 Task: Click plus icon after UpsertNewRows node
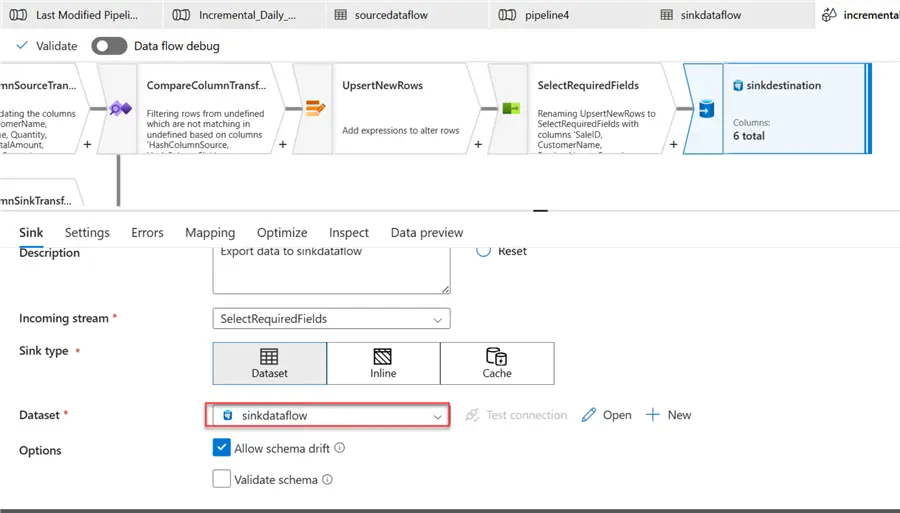[478, 145]
